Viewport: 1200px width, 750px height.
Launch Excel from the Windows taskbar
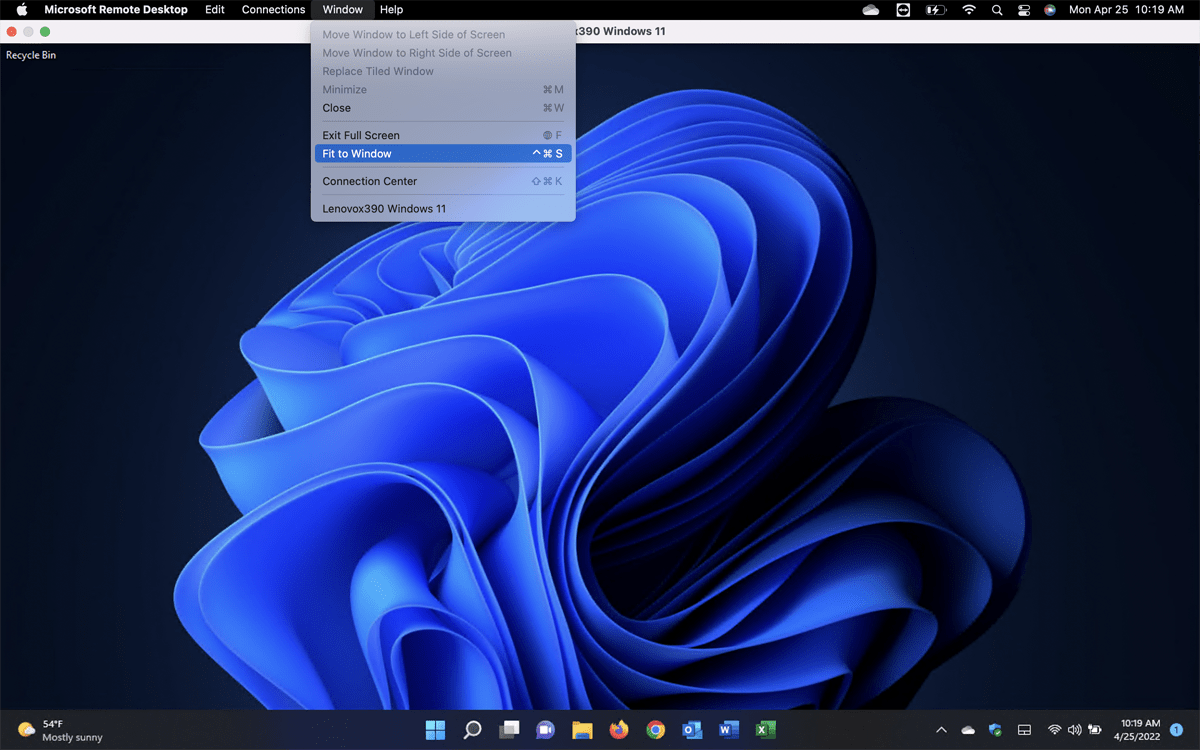click(x=765, y=730)
